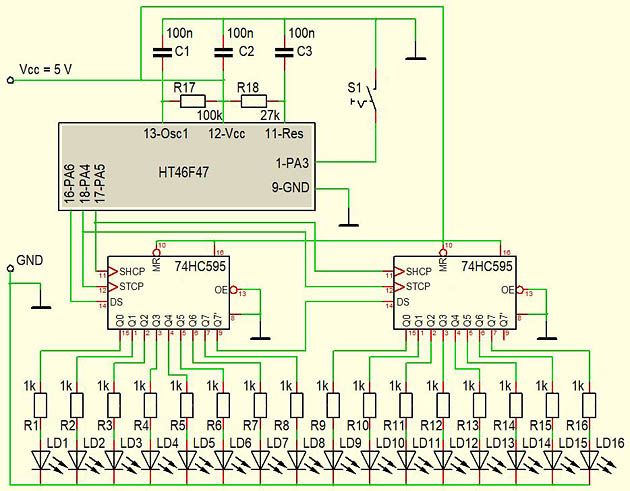The image size is (630, 491).
Task: Select capacitor C2 symbol
Action: click(223, 53)
